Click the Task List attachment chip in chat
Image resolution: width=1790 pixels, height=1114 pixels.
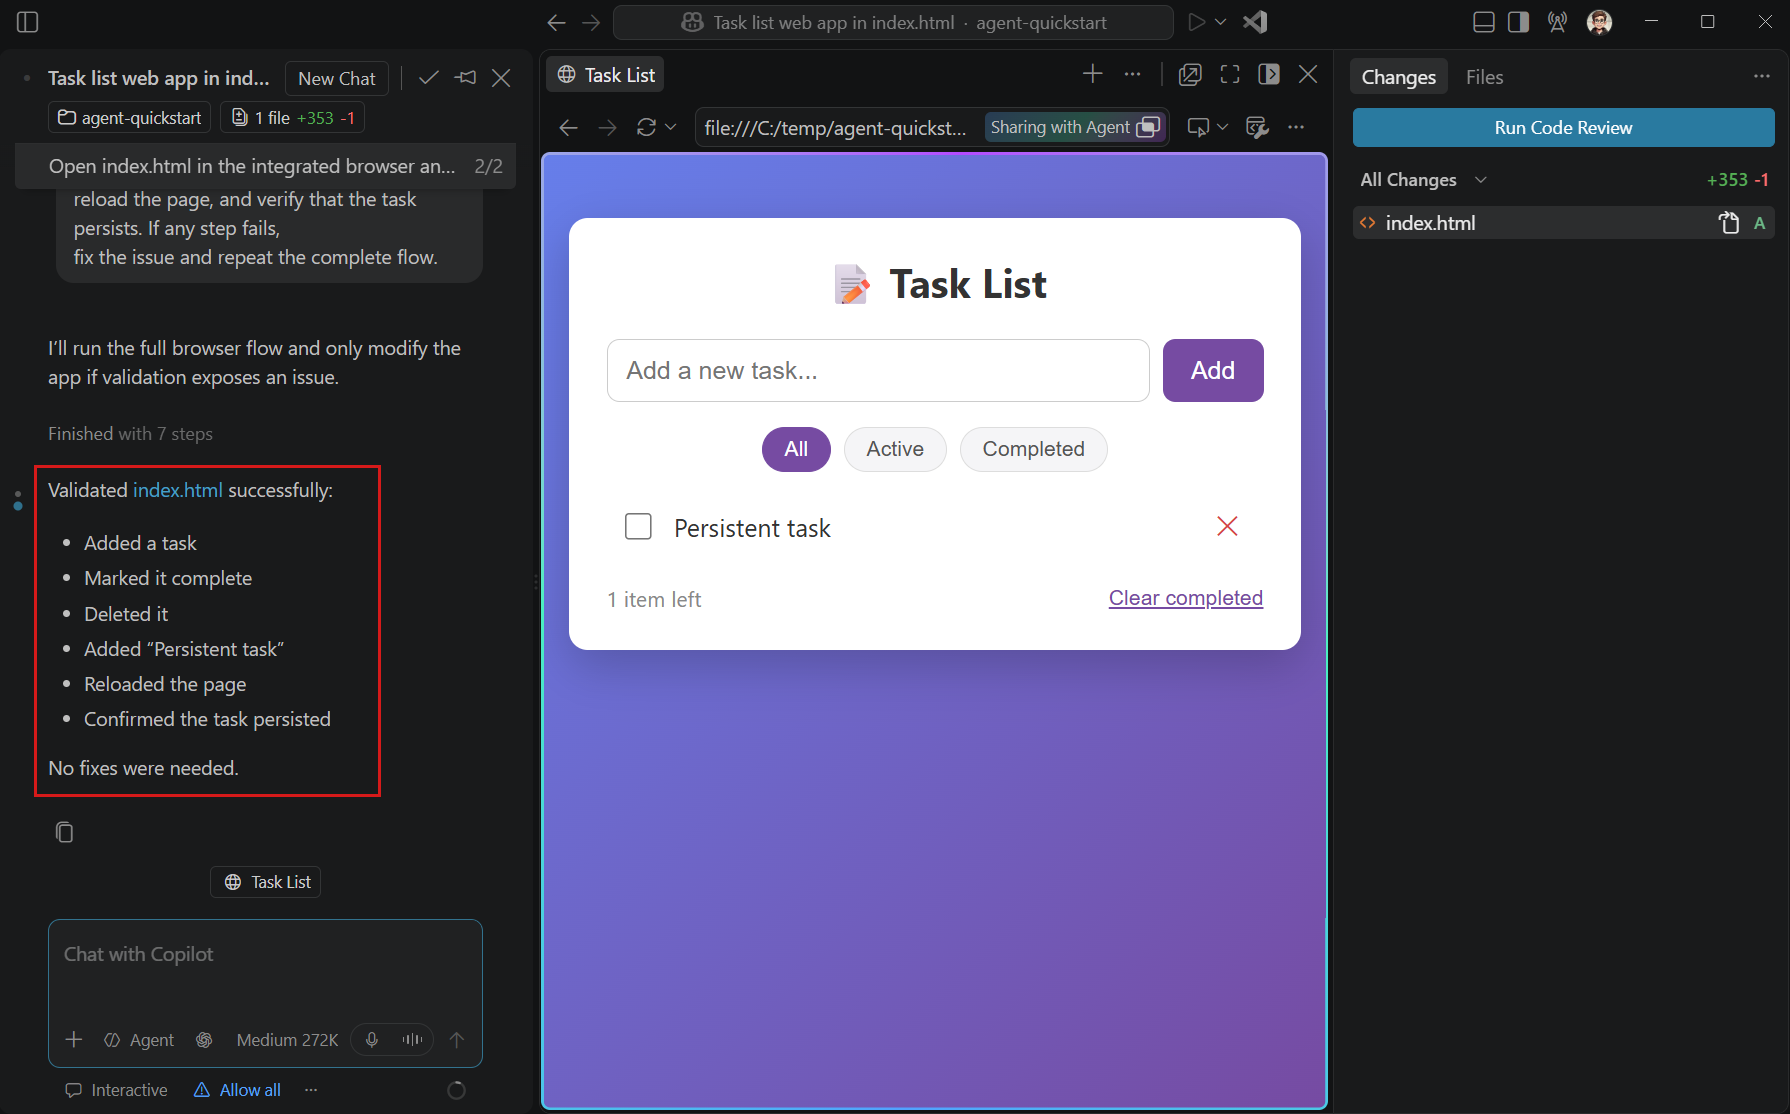coord(266,882)
